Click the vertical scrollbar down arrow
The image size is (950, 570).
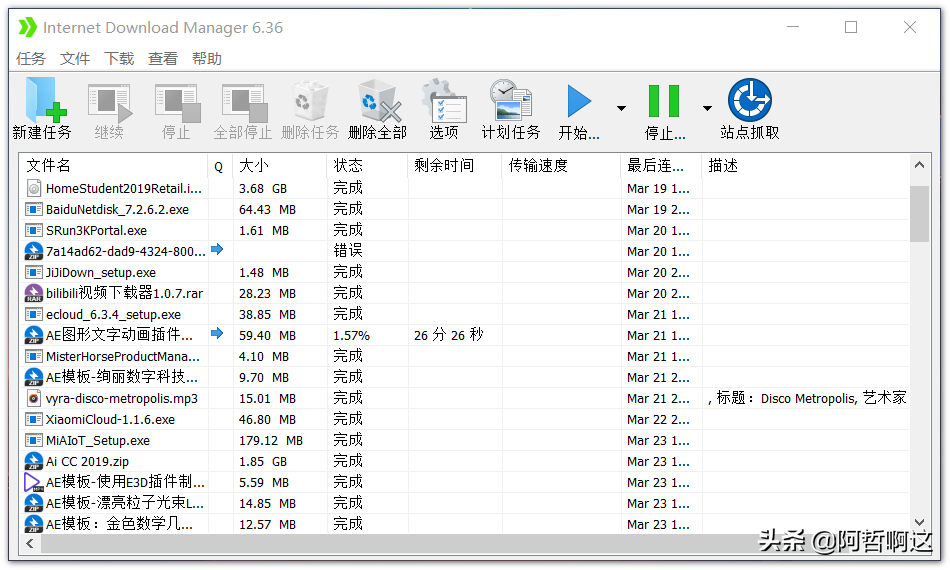[920, 522]
